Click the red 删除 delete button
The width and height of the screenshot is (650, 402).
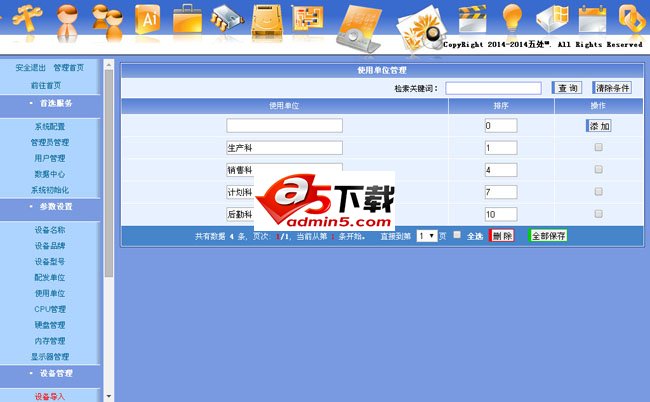[x=502, y=236]
